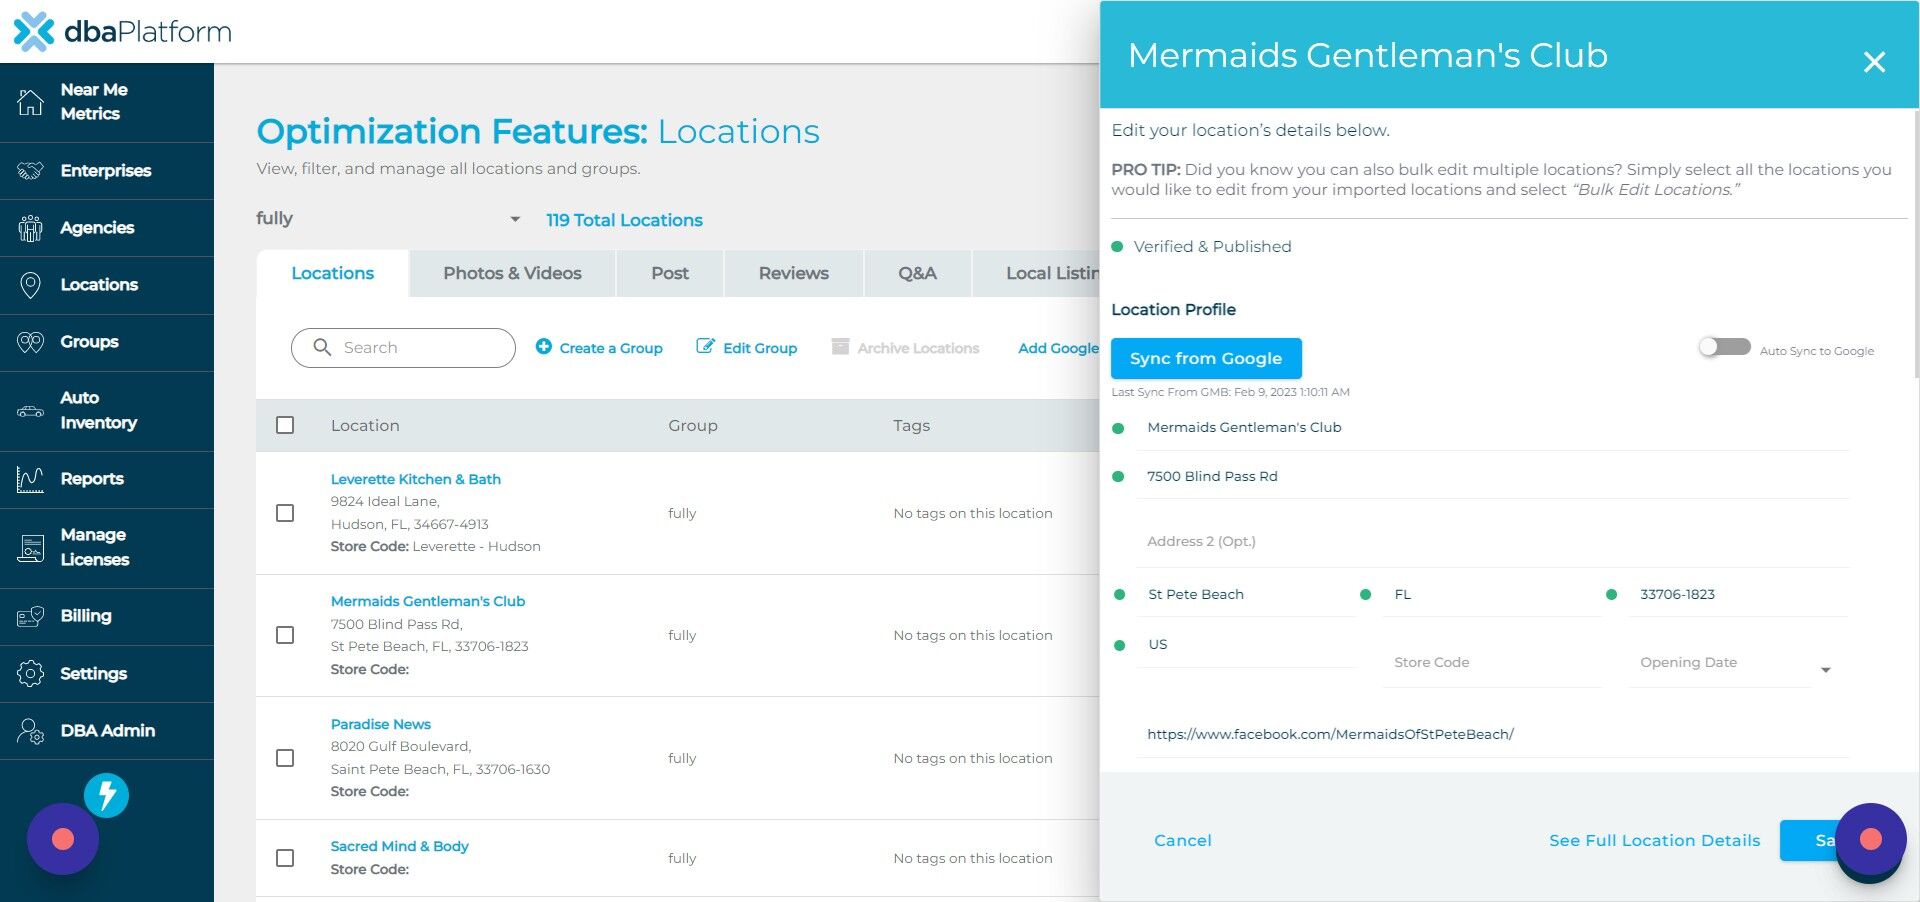Click the Manage Licenses icon
Image resolution: width=1920 pixels, height=902 pixels.
pos(31,547)
